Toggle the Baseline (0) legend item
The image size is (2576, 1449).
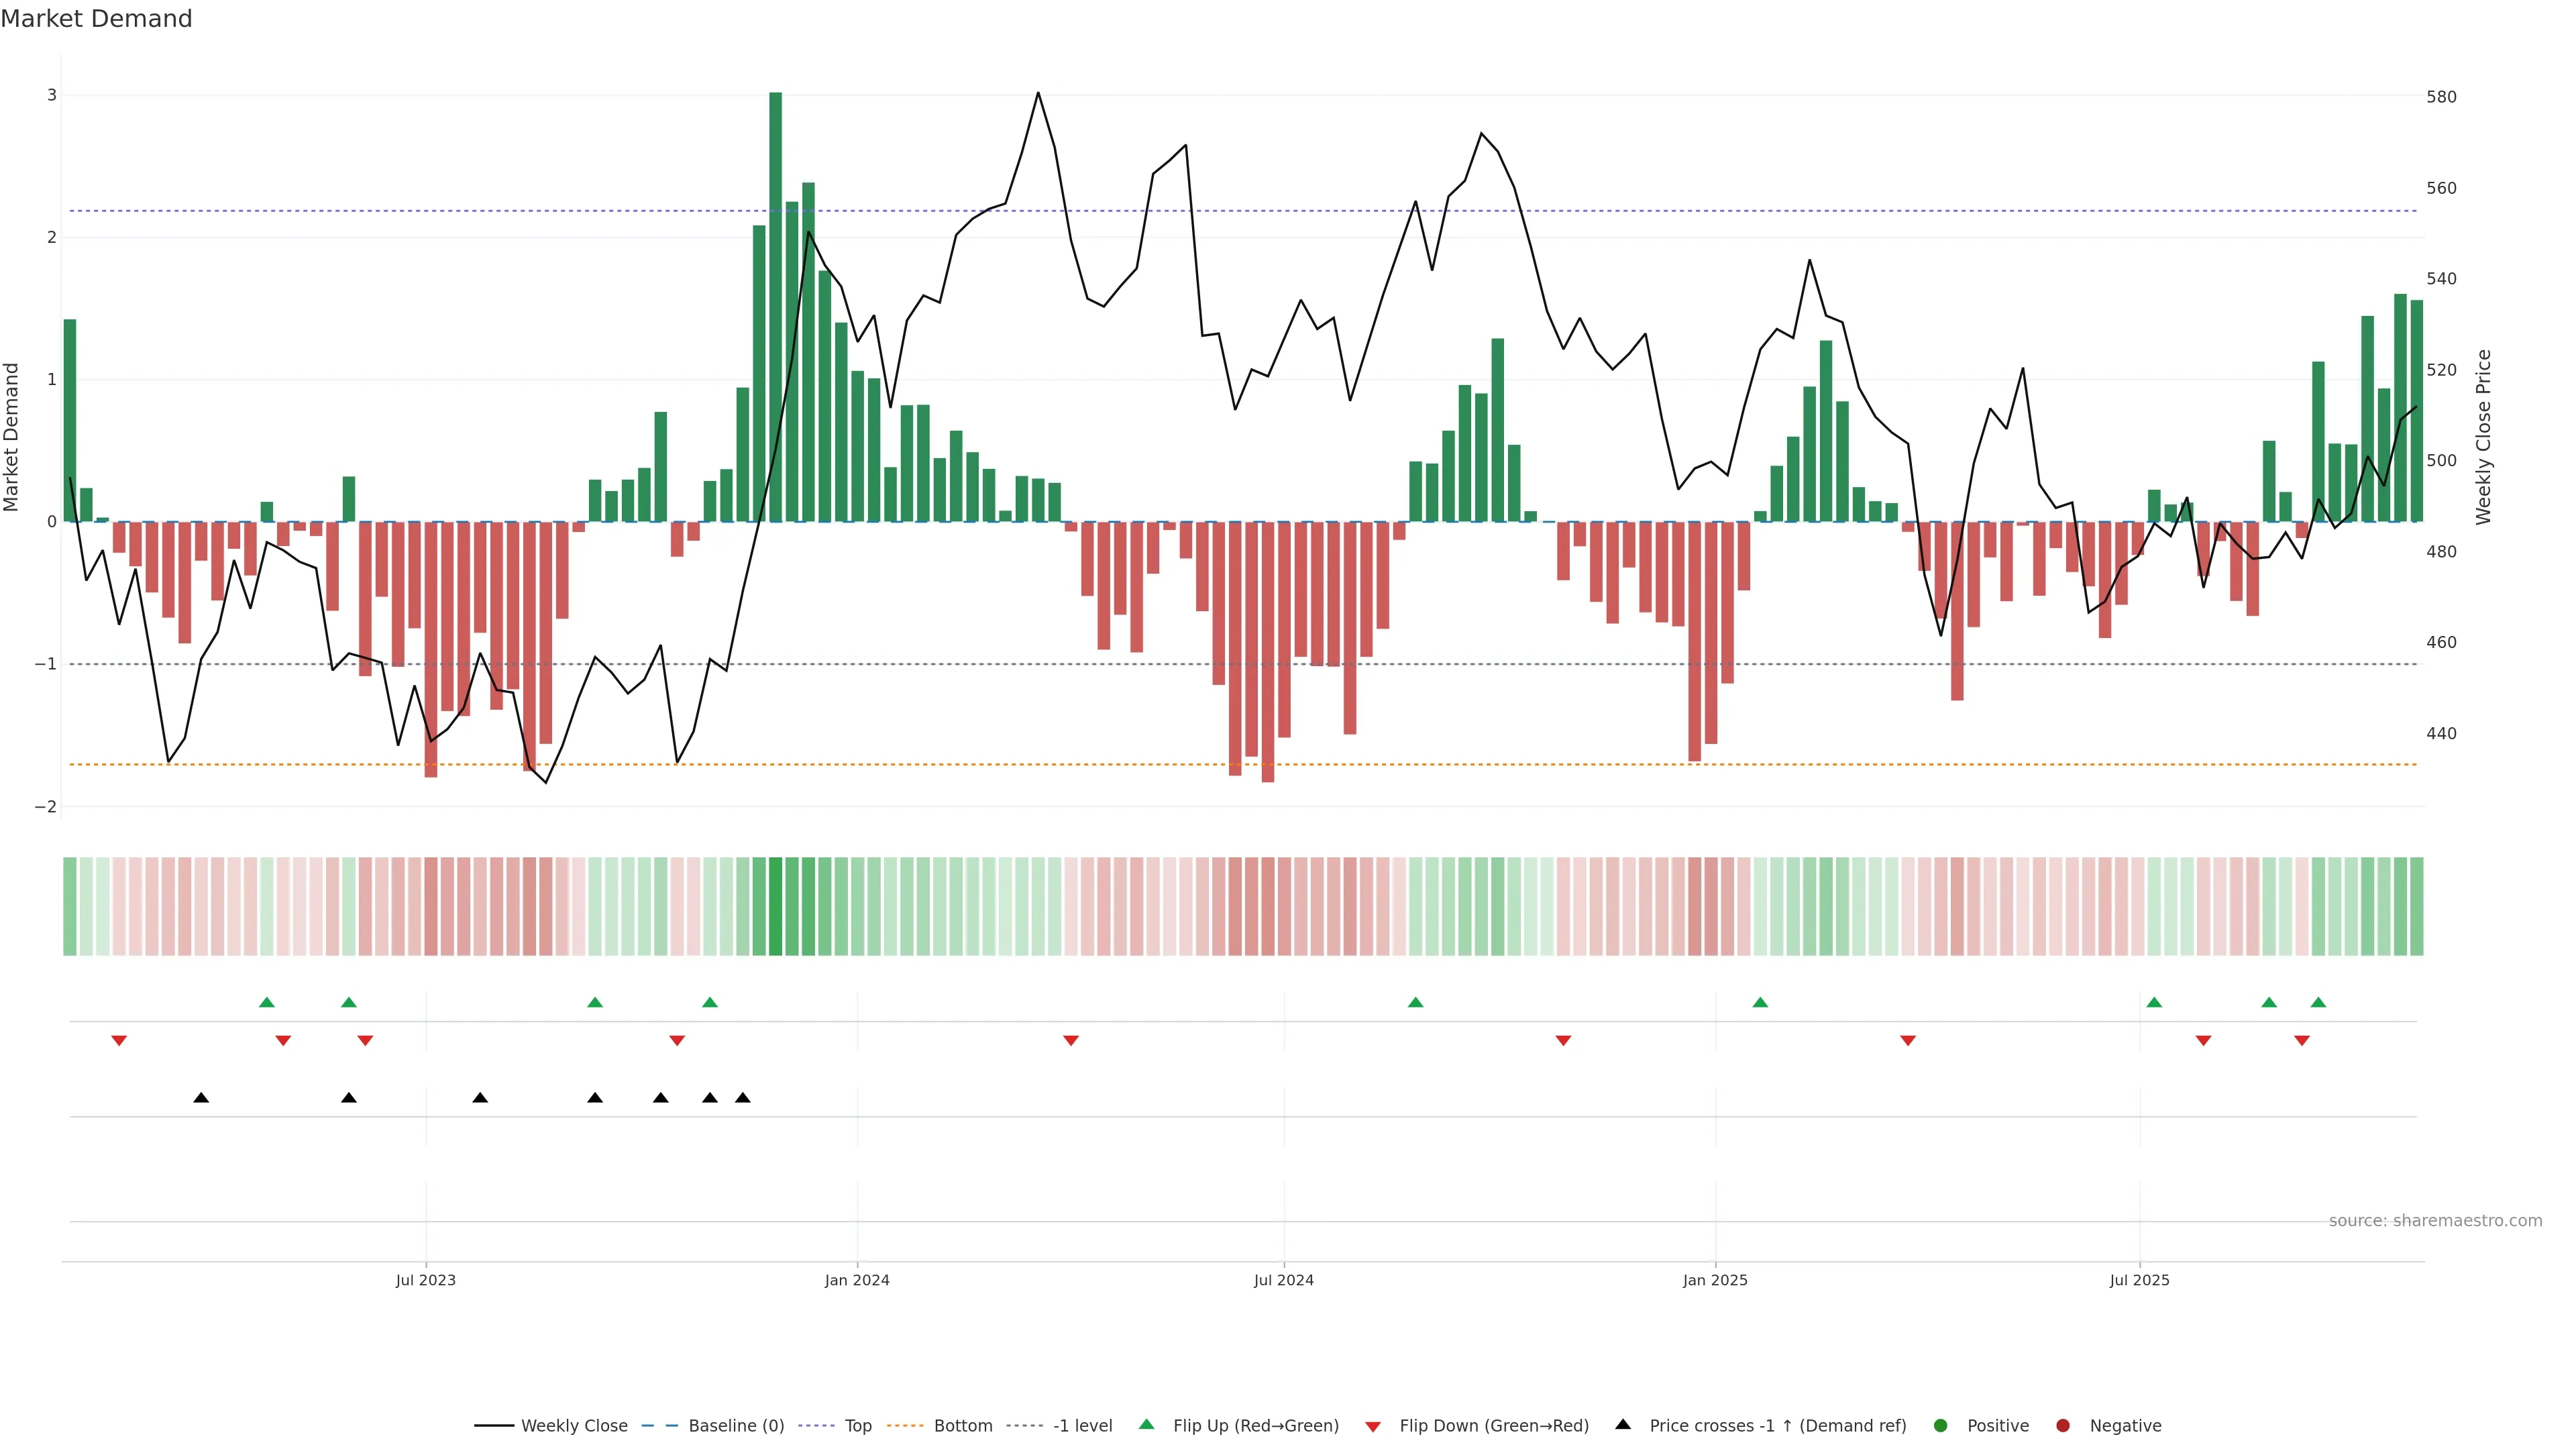[x=735, y=1426]
